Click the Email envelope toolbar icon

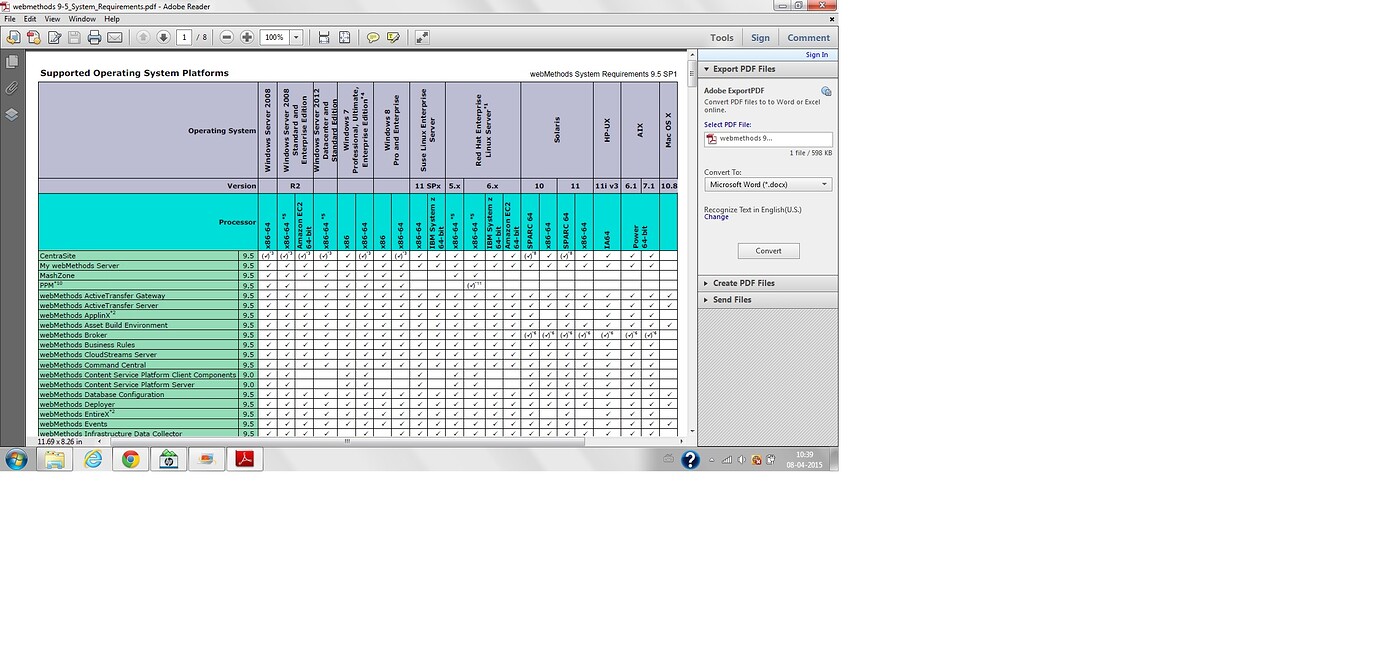115,37
